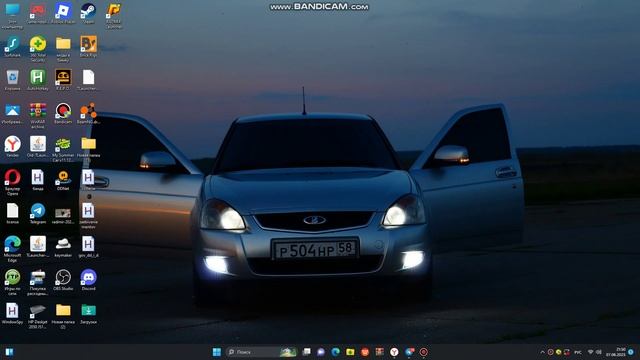Open the Old TLauncher Java icon
Screen dimensions: 640x360
(x=38, y=147)
